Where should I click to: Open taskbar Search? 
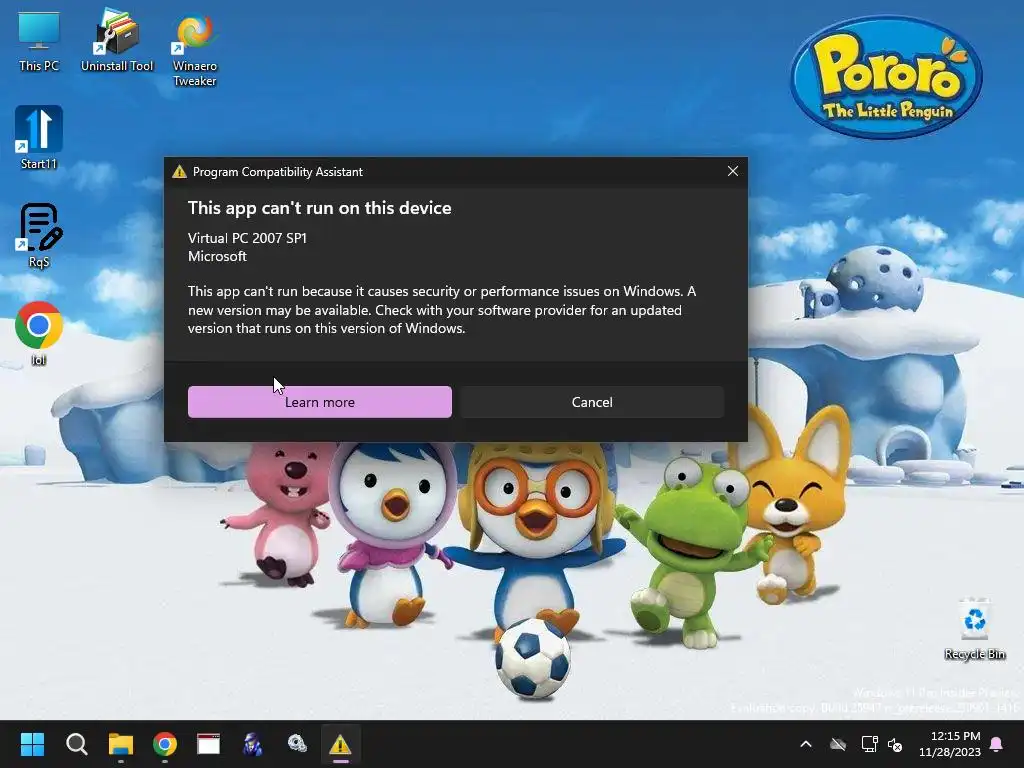(76, 744)
